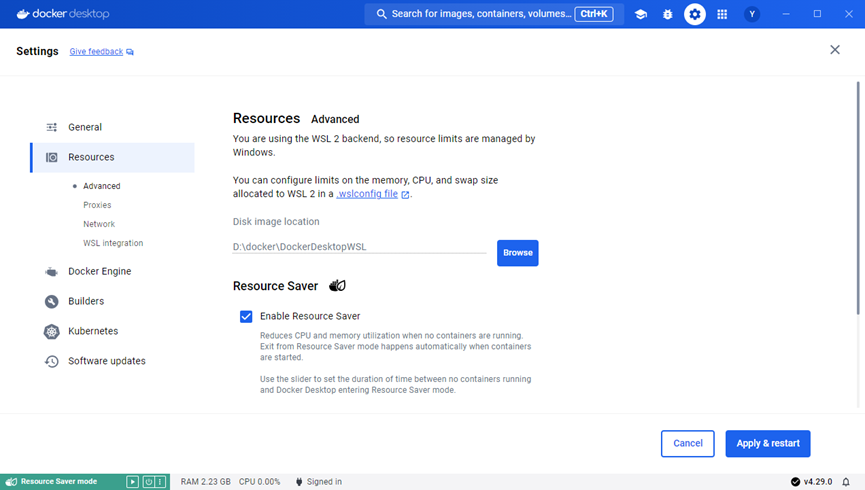
Task: Click the power icon in status bar
Action: click(147, 482)
